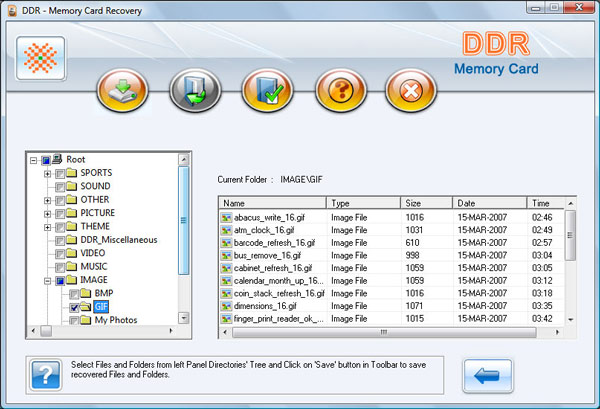Screen dimensions: 600x409
Task: Click the file list scroll down arrow
Action: (571, 319)
